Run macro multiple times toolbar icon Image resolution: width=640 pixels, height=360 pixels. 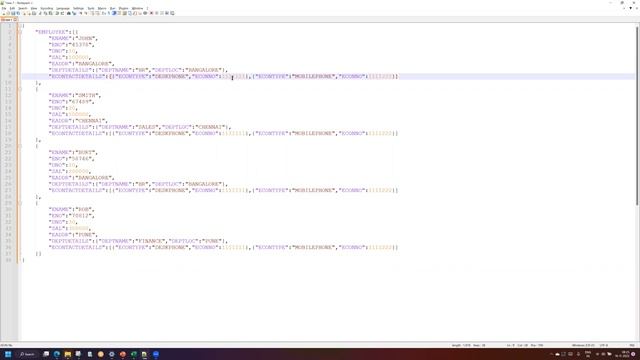(x=167, y=13)
